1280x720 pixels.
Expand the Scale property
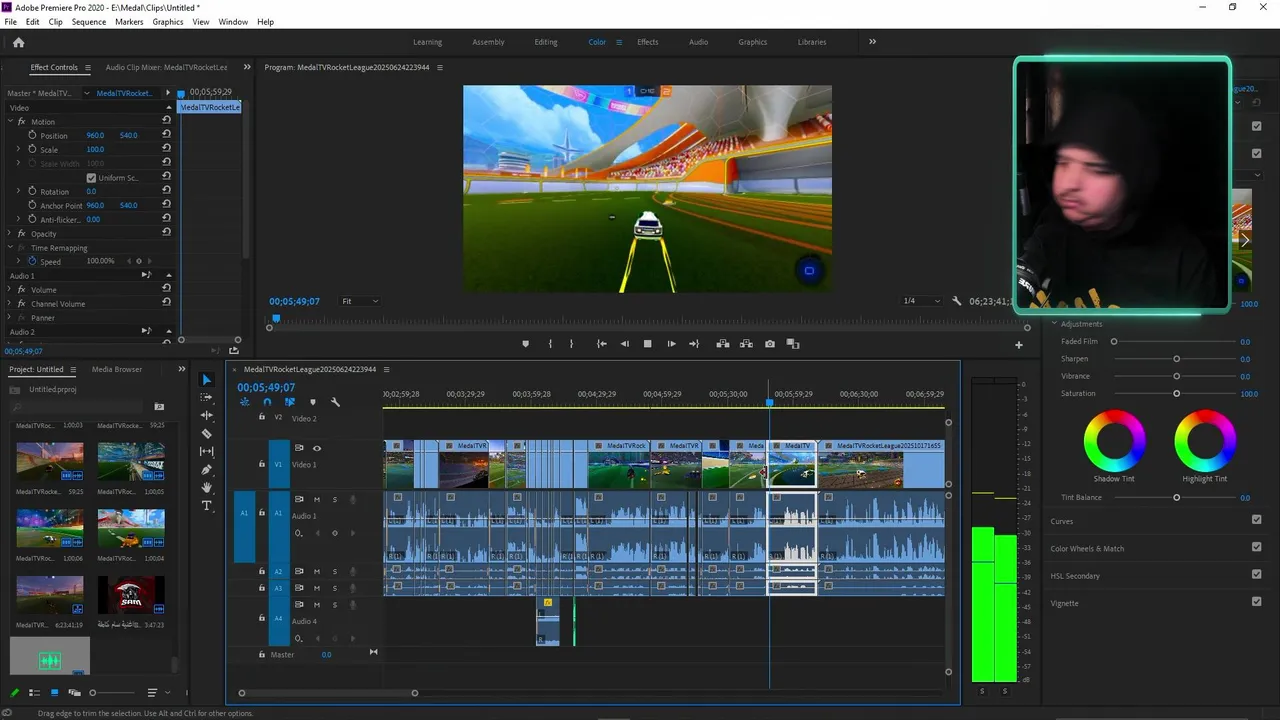[x=18, y=149]
